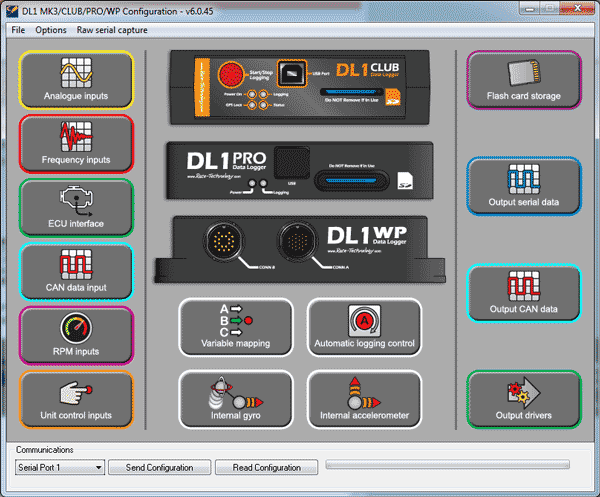The width and height of the screenshot is (600, 497).
Task: Open the Options menu
Action: (x=50, y=30)
